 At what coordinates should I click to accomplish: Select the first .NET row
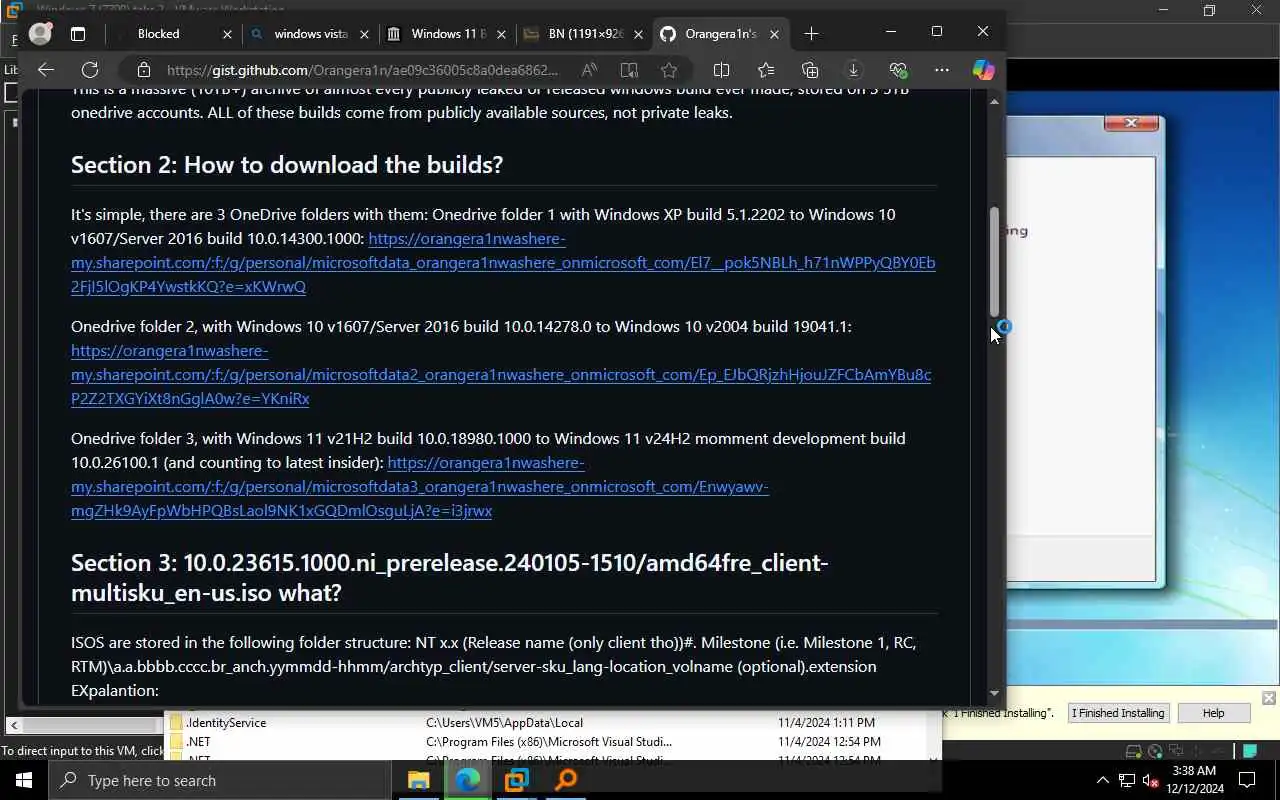coord(553,742)
